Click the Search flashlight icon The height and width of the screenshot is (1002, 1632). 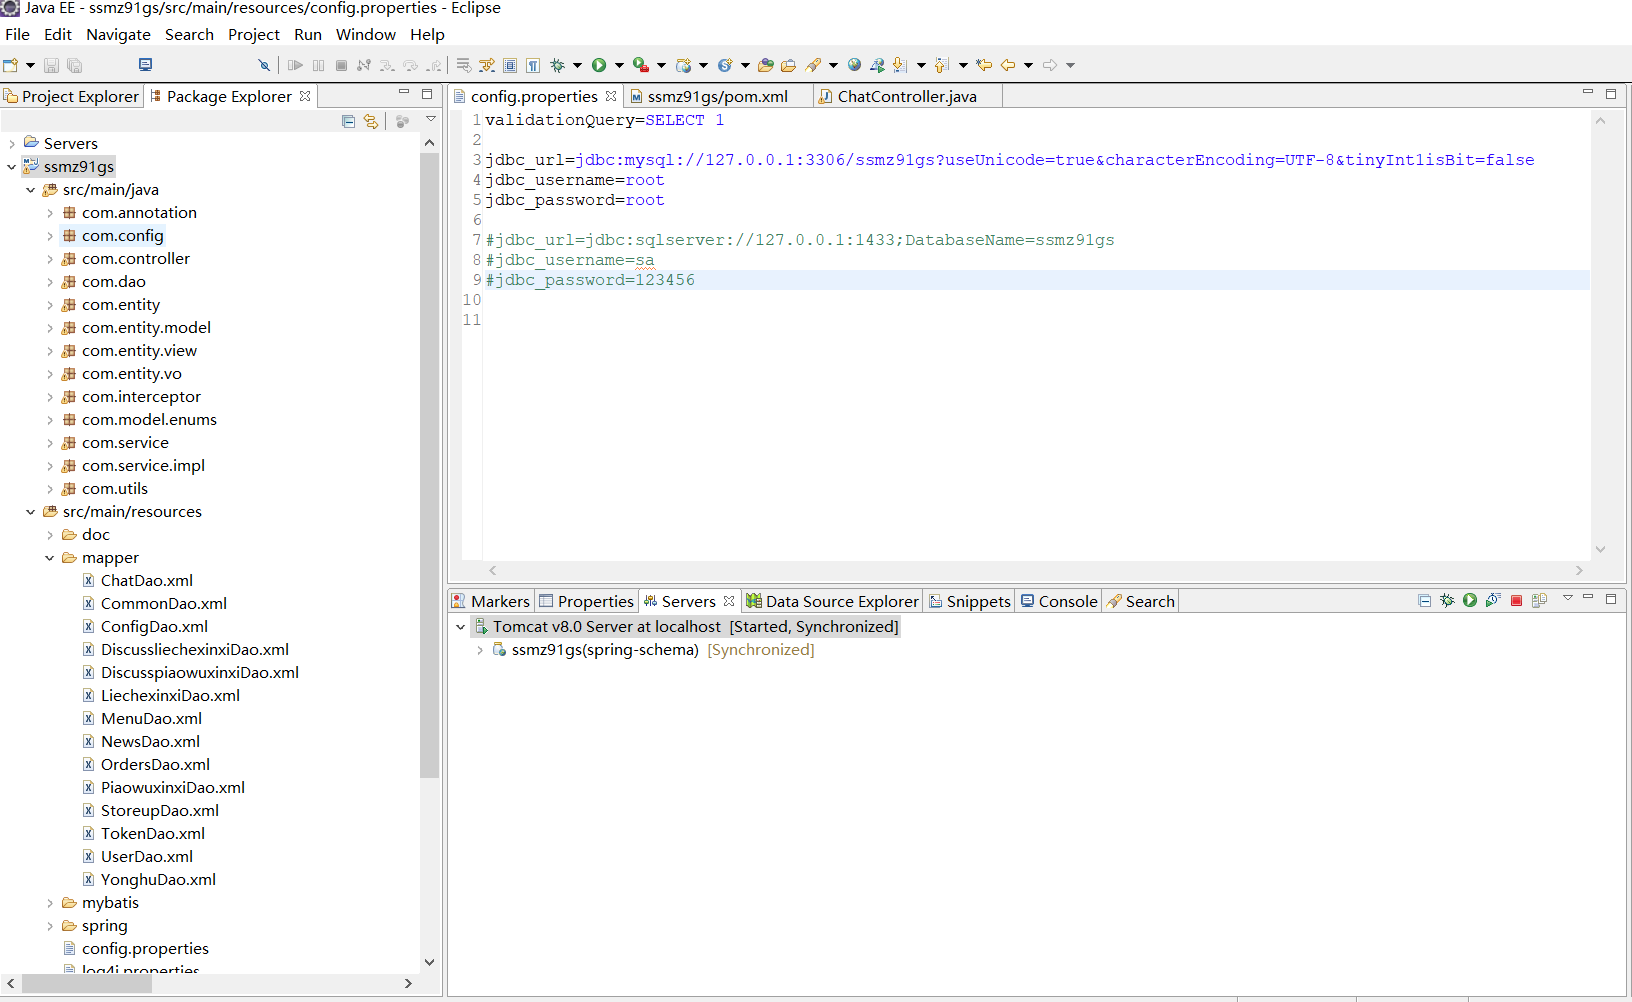814,65
